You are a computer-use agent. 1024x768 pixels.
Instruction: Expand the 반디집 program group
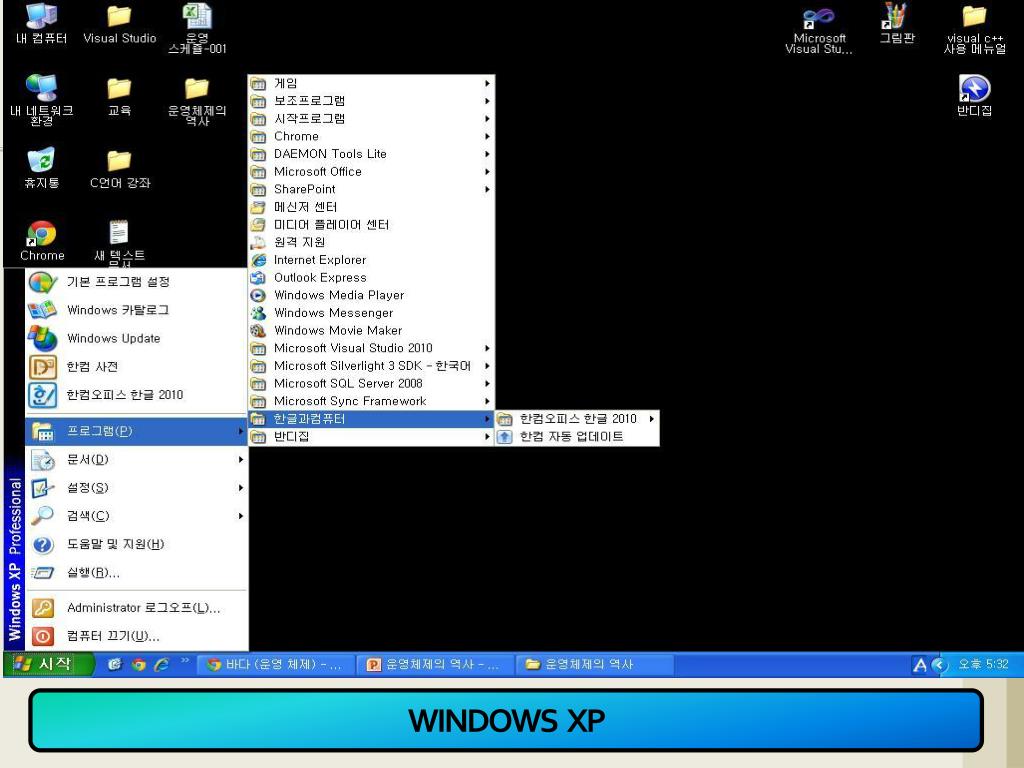coord(371,436)
